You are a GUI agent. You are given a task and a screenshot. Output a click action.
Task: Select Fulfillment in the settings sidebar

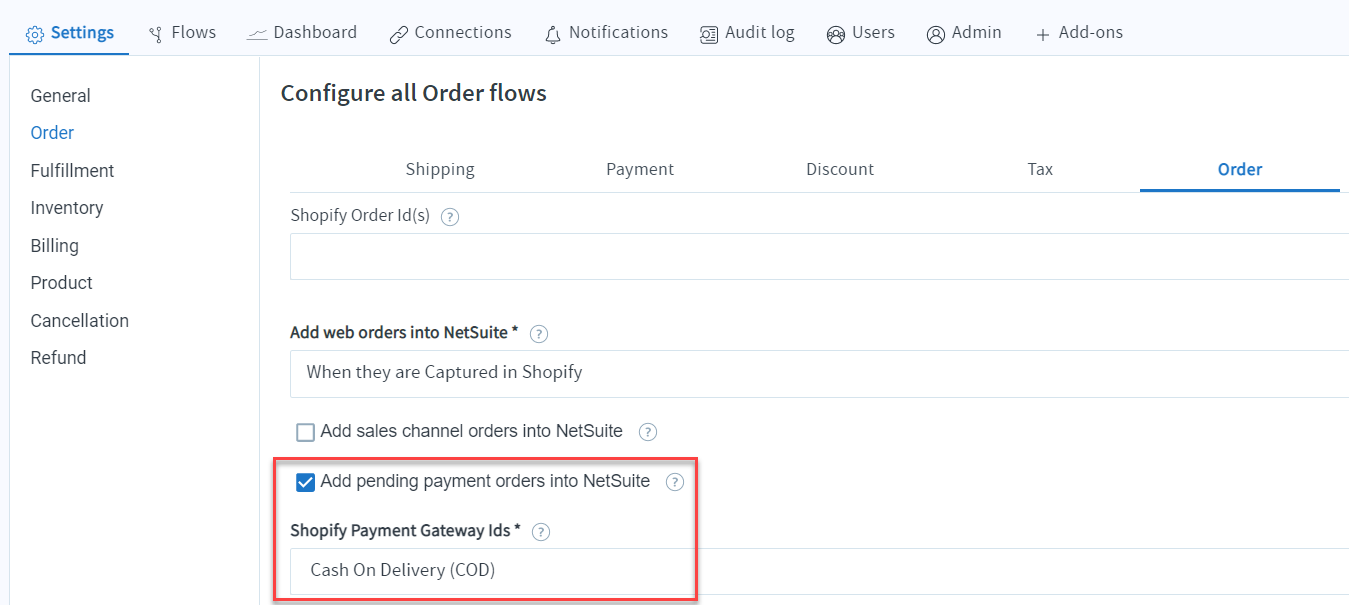coord(72,171)
